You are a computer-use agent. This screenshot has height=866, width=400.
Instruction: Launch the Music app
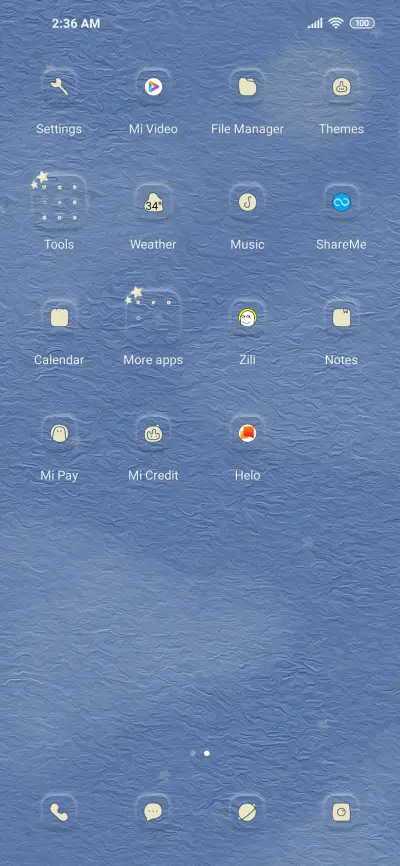point(247,203)
